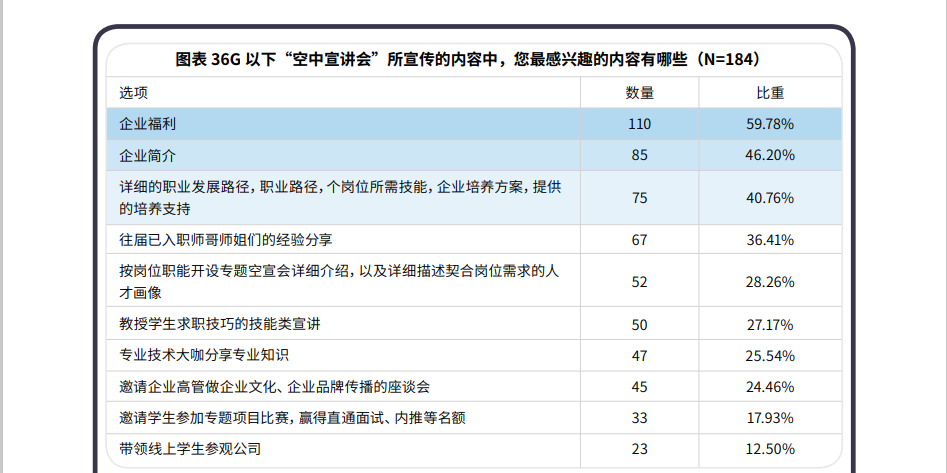Image resolution: width=947 pixels, height=473 pixels.
Task: Click the count 45 cell
Action: click(x=640, y=387)
